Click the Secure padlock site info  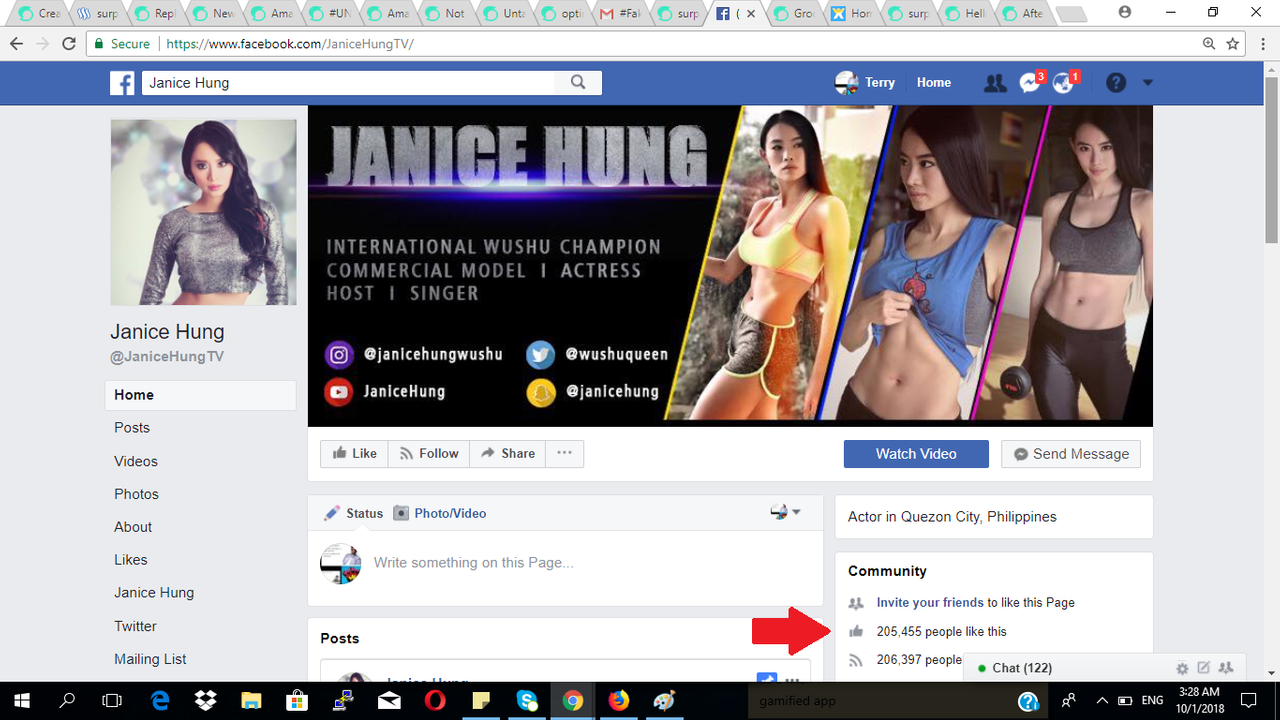[122, 44]
